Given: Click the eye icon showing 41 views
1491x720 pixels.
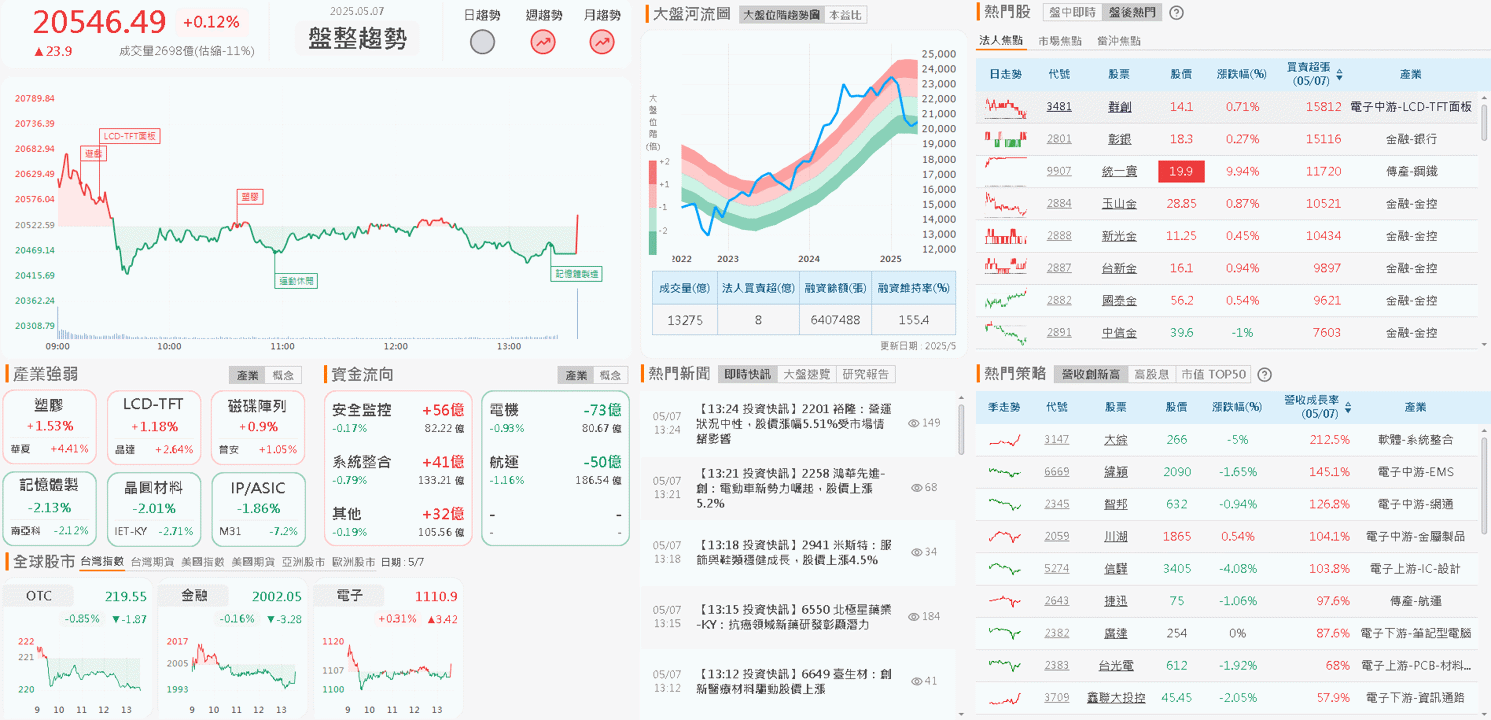Looking at the screenshot, I should [917, 681].
